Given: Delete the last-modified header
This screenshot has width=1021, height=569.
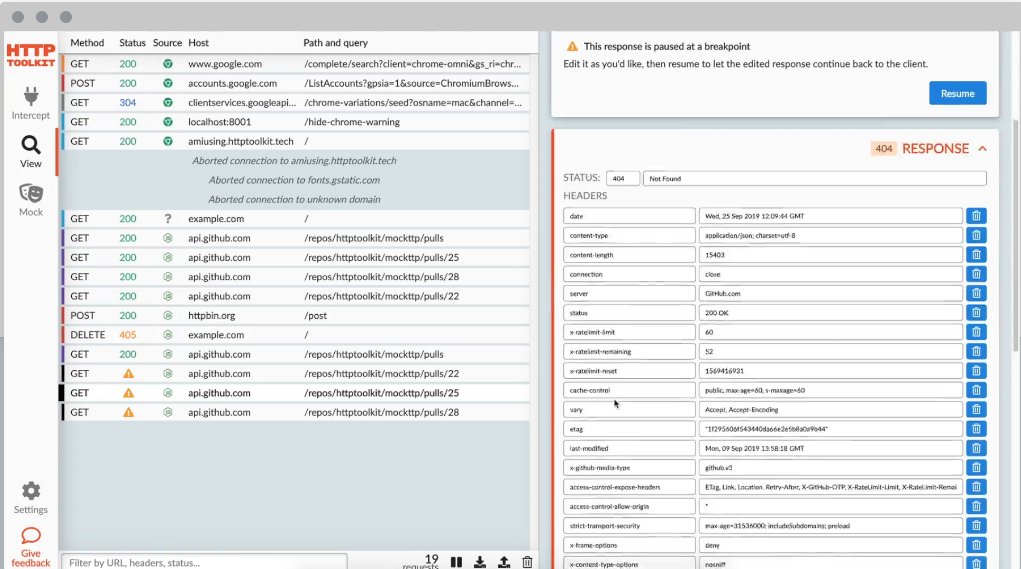Looking at the screenshot, I should 976,448.
